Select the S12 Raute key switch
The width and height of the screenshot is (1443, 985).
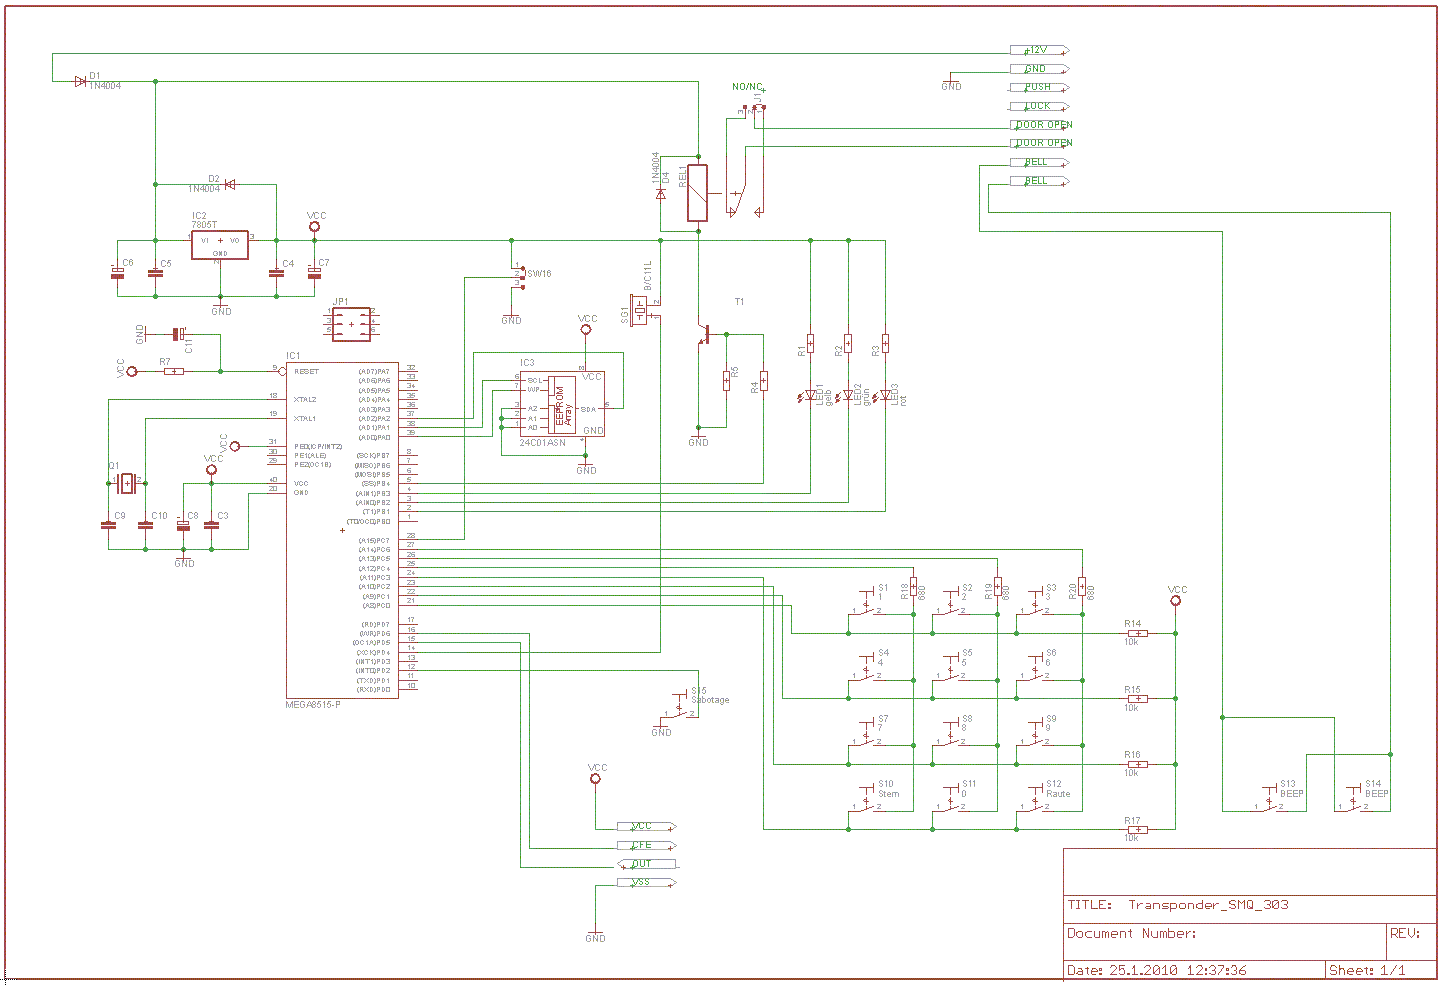click(1034, 800)
